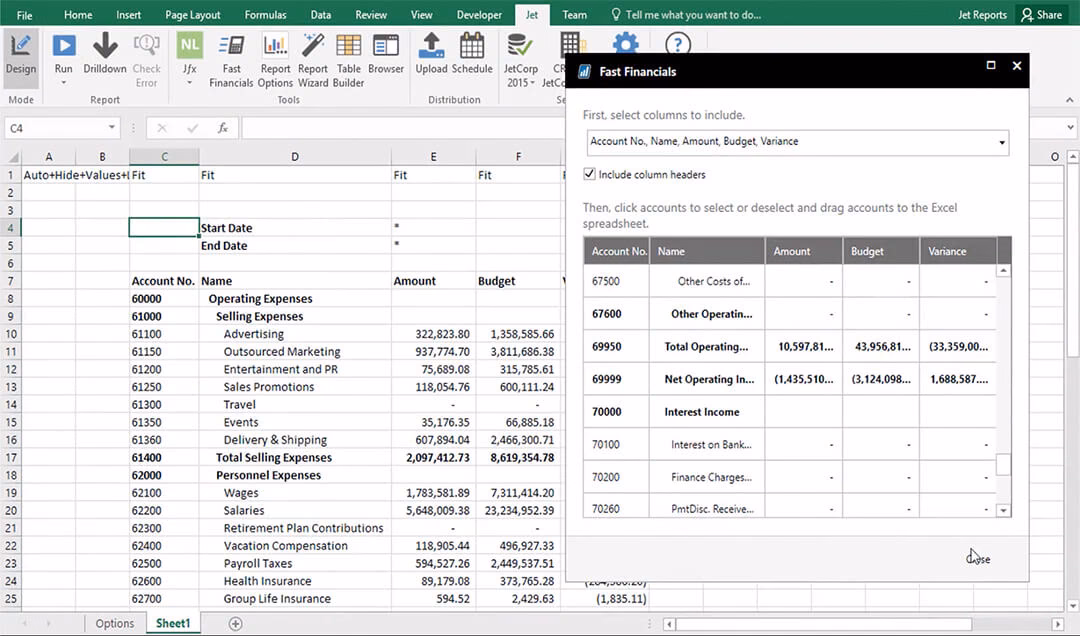The height and width of the screenshot is (636, 1080).
Task: Open the View tab
Action: tap(422, 14)
